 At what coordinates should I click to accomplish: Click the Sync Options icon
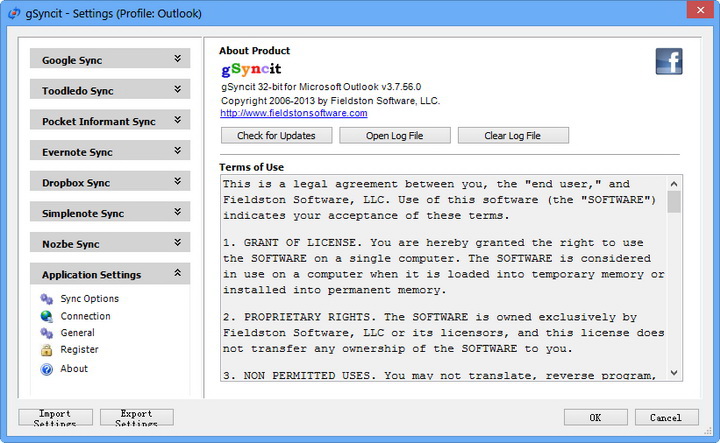[x=47, y=299]
